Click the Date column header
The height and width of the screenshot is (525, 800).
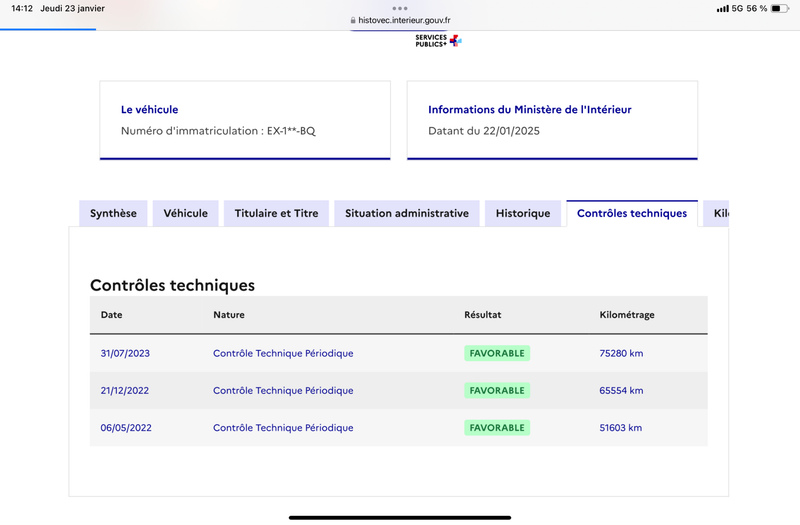111,315
